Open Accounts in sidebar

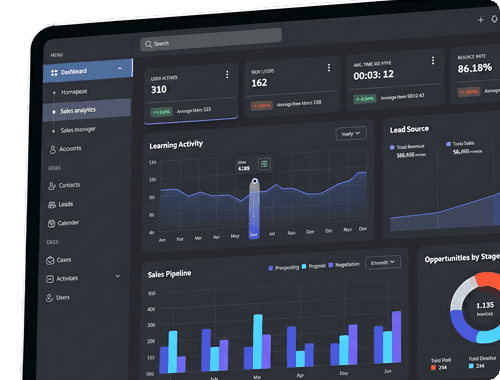click(70, 148)
